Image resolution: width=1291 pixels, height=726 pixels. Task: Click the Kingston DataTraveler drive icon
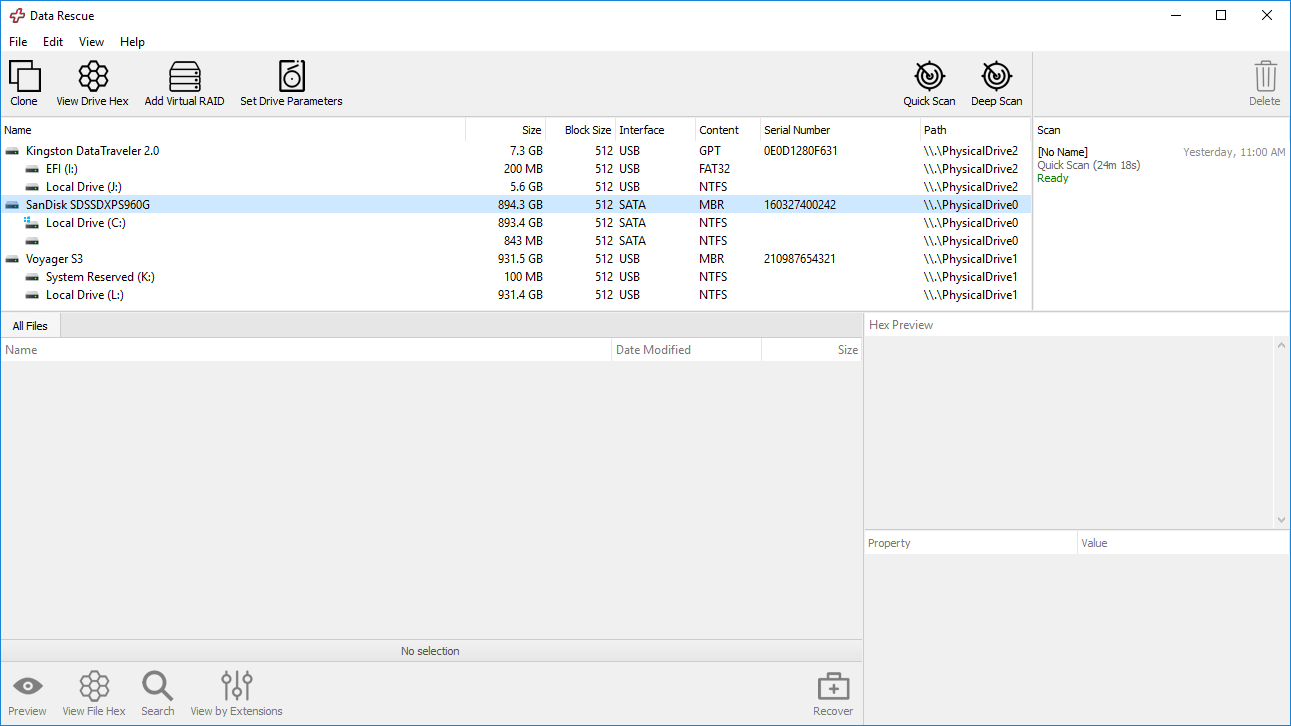point(12,151)
